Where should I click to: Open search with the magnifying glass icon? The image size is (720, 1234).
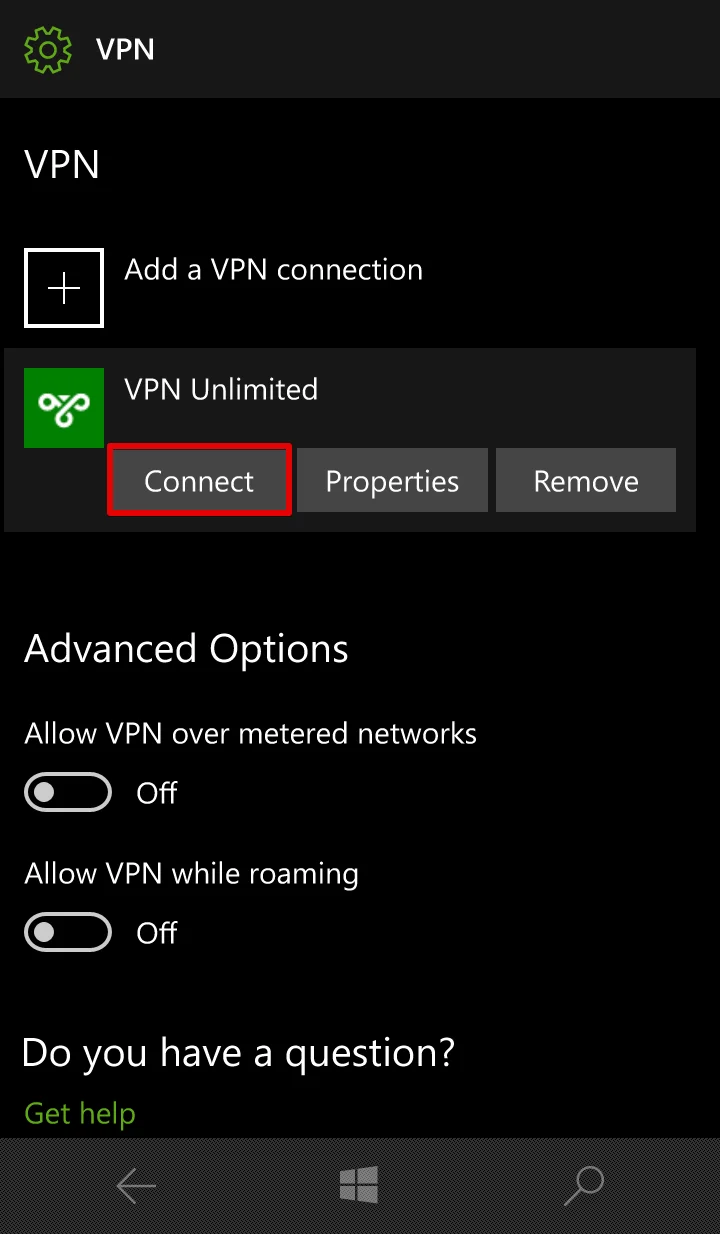583,1186
